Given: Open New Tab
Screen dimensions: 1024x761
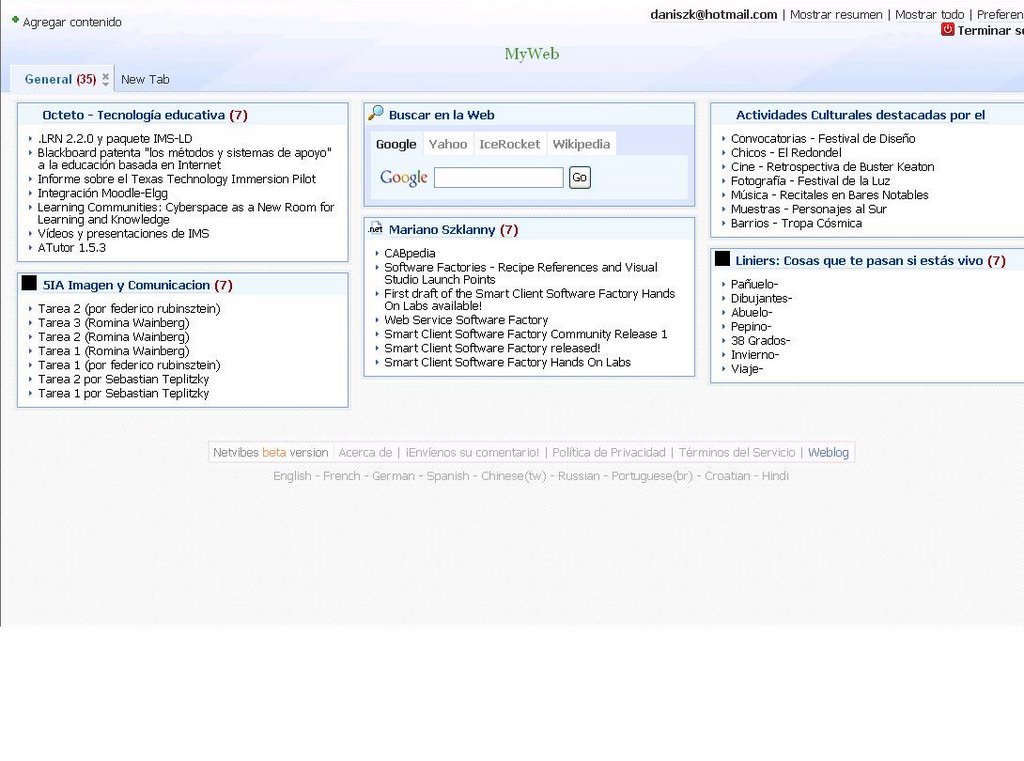Looking at the screenshot, I should (145, 79).
